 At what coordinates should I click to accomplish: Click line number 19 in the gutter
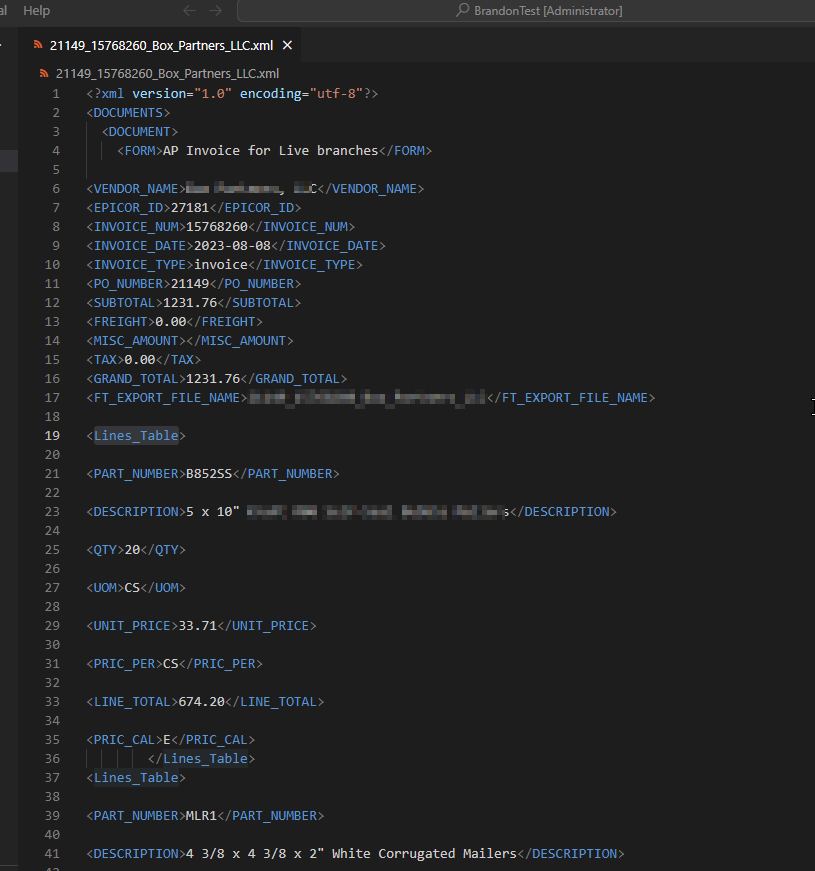[x=52, y=435]
